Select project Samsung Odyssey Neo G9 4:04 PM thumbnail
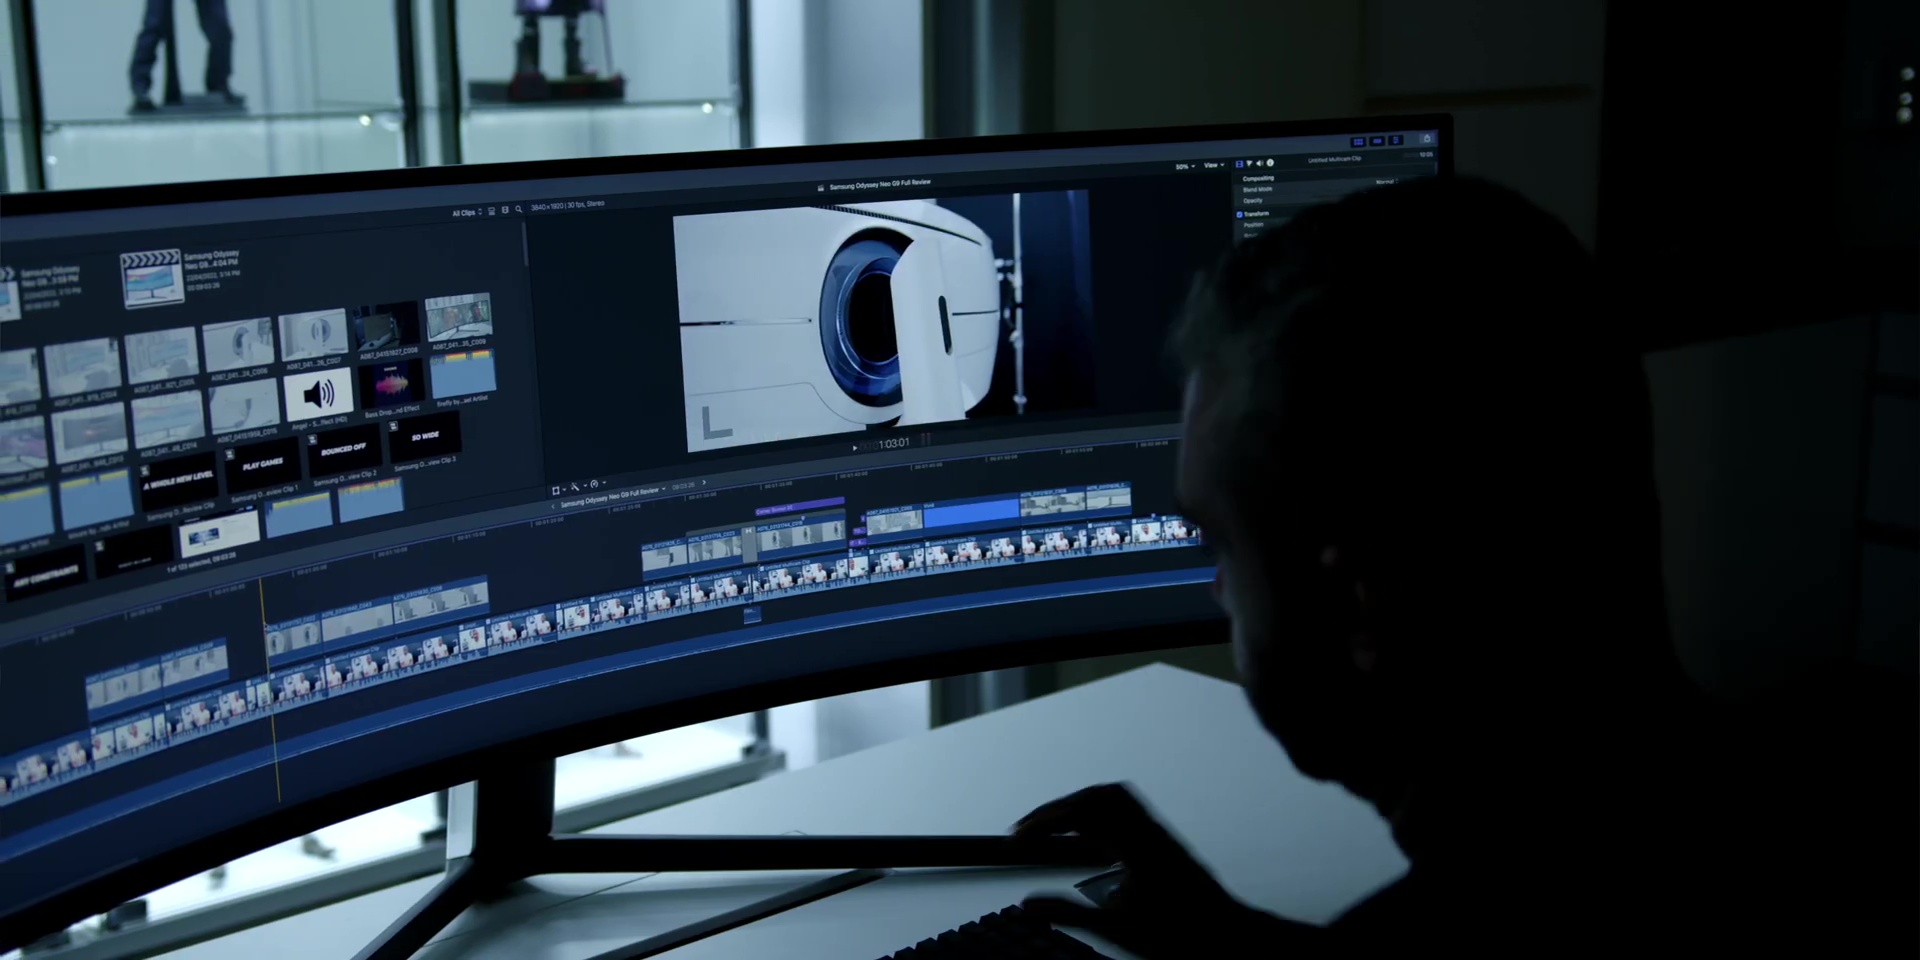Screen dimensions: 1920x960 pyautogui.click(x=152, y=277)
